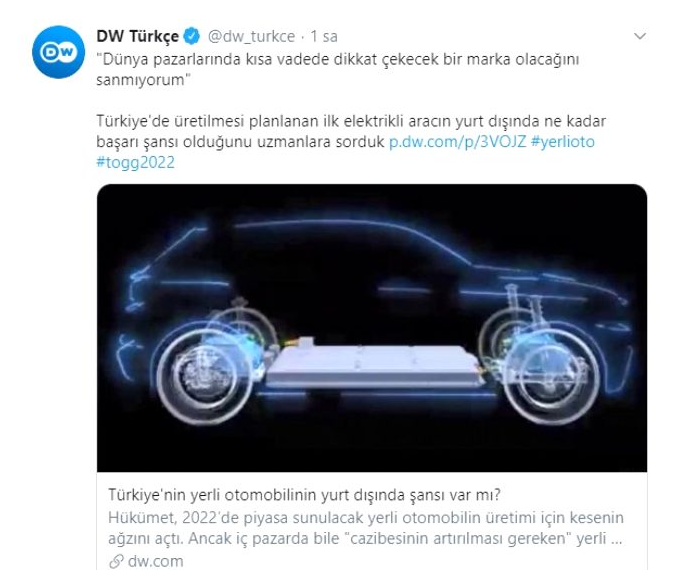
Task: Click the car roof outline in the image
Action: 347,227
